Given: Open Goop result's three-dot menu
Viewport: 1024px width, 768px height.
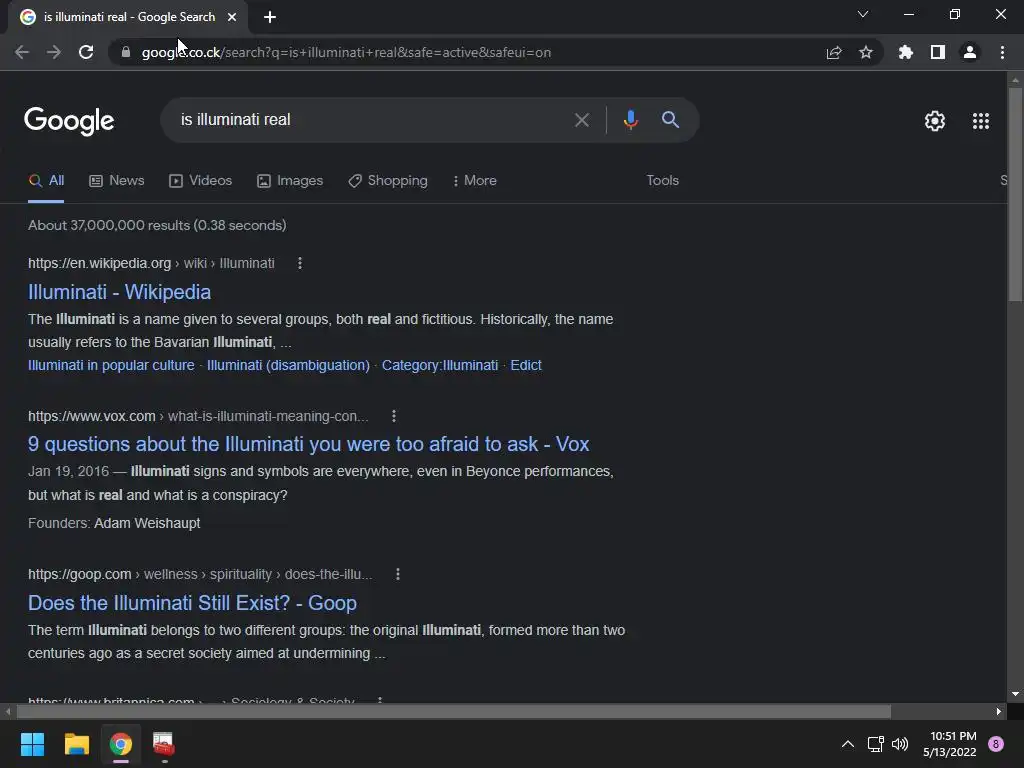Looking at the screenshot, I should tap(398, 574).
